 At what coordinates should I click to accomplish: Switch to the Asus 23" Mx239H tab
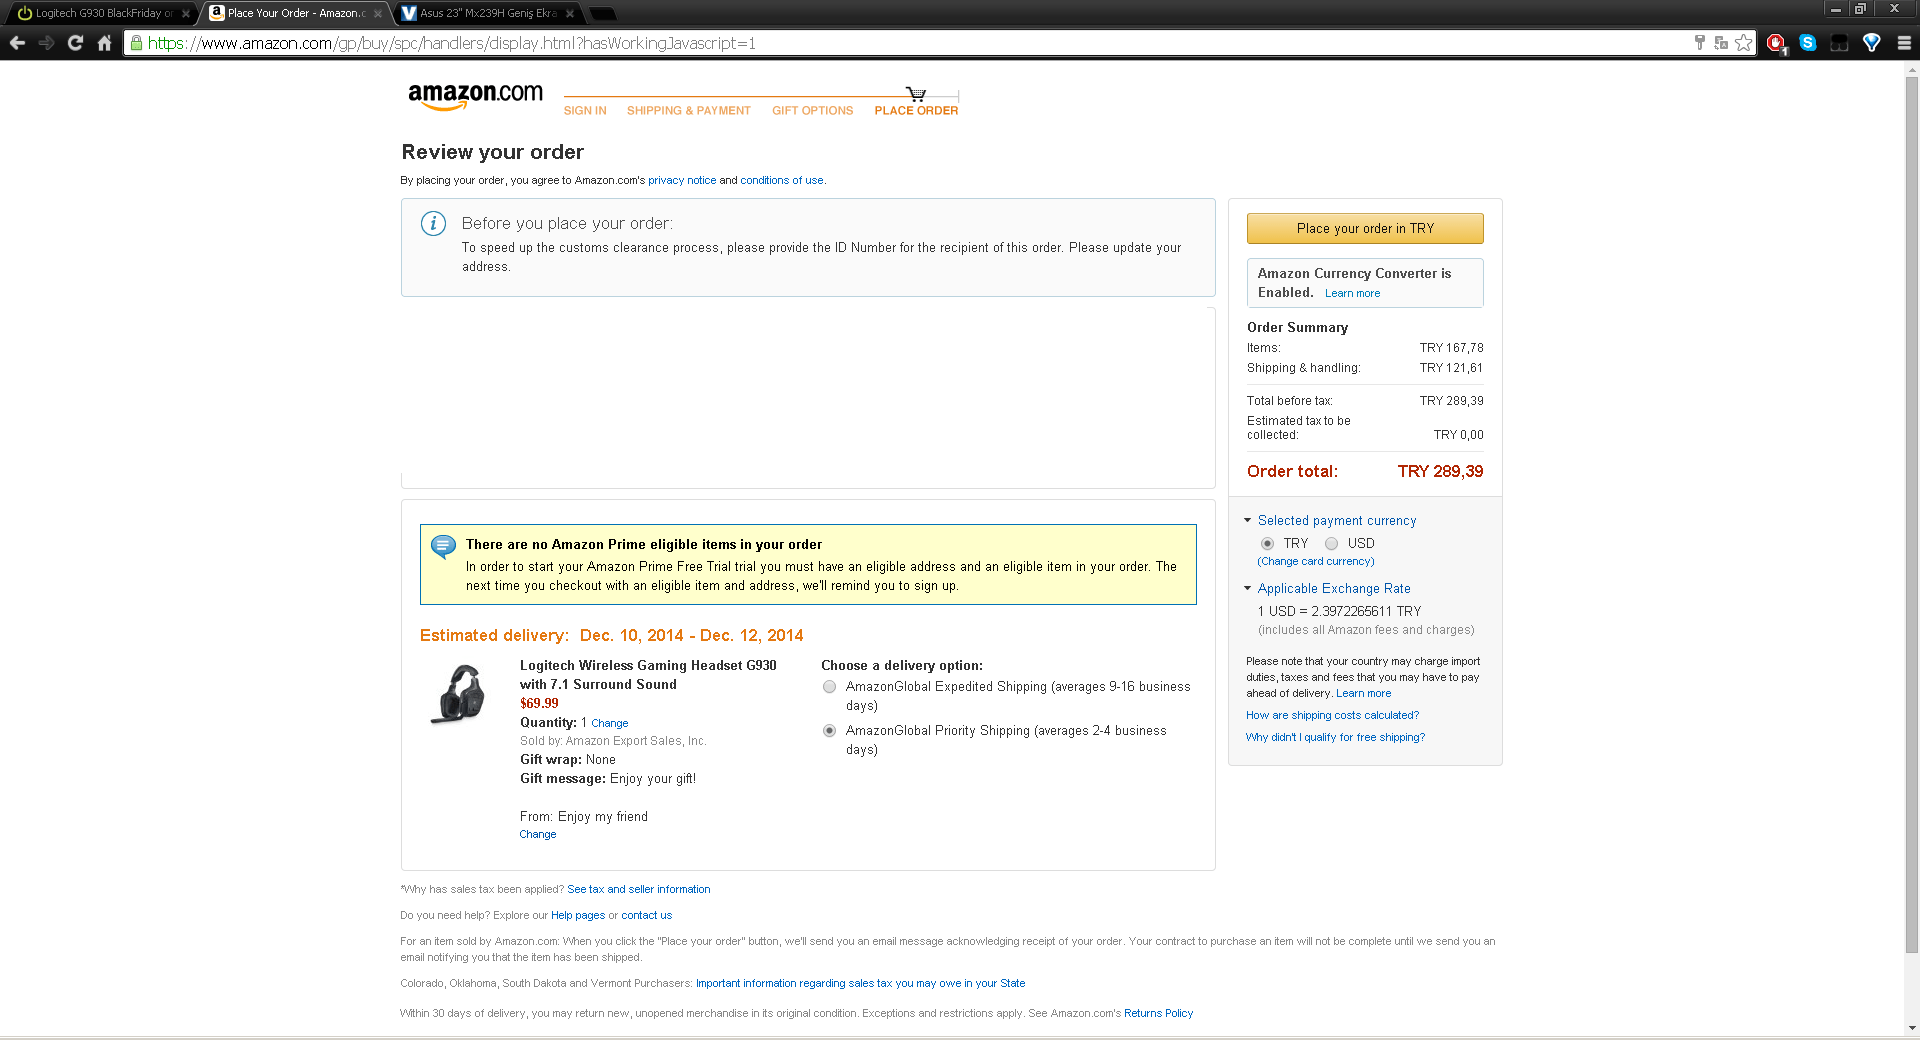[x=487, y=14]
